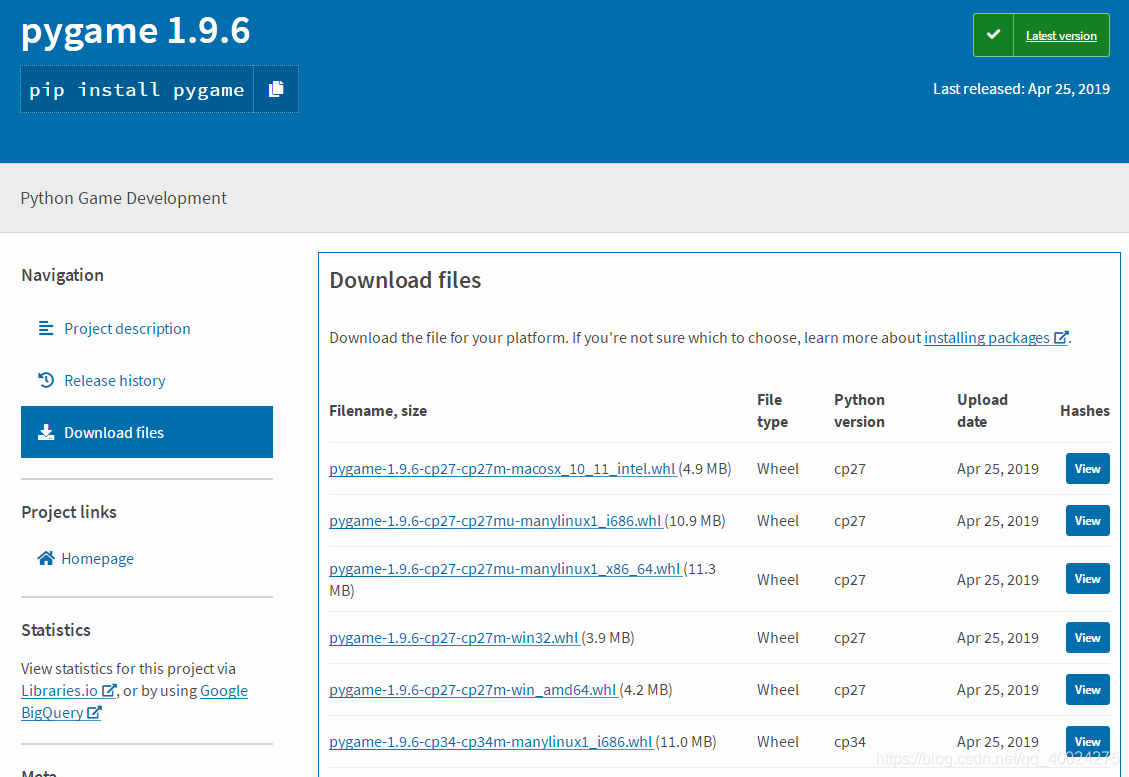This screenshot has width=1129, height=777.
Task: Click Wheel file type in win_amd64 row
Action: [778, 690]
